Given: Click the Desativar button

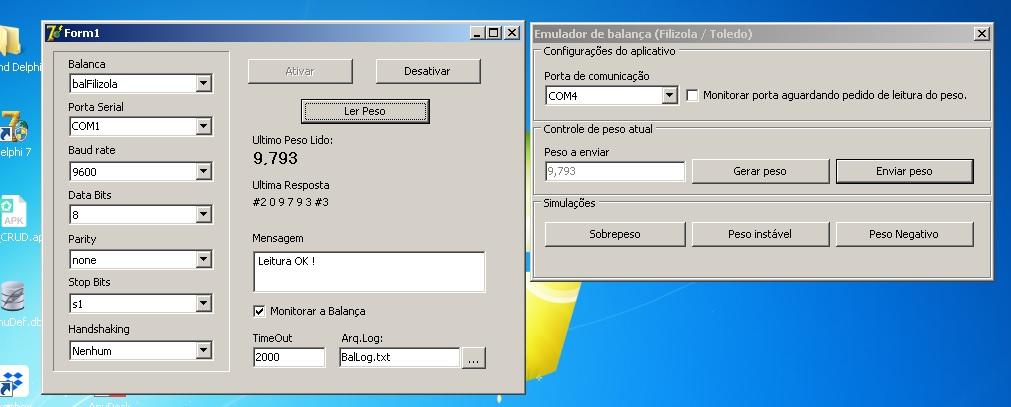Looking at the screenshot, I should (428, 72).
